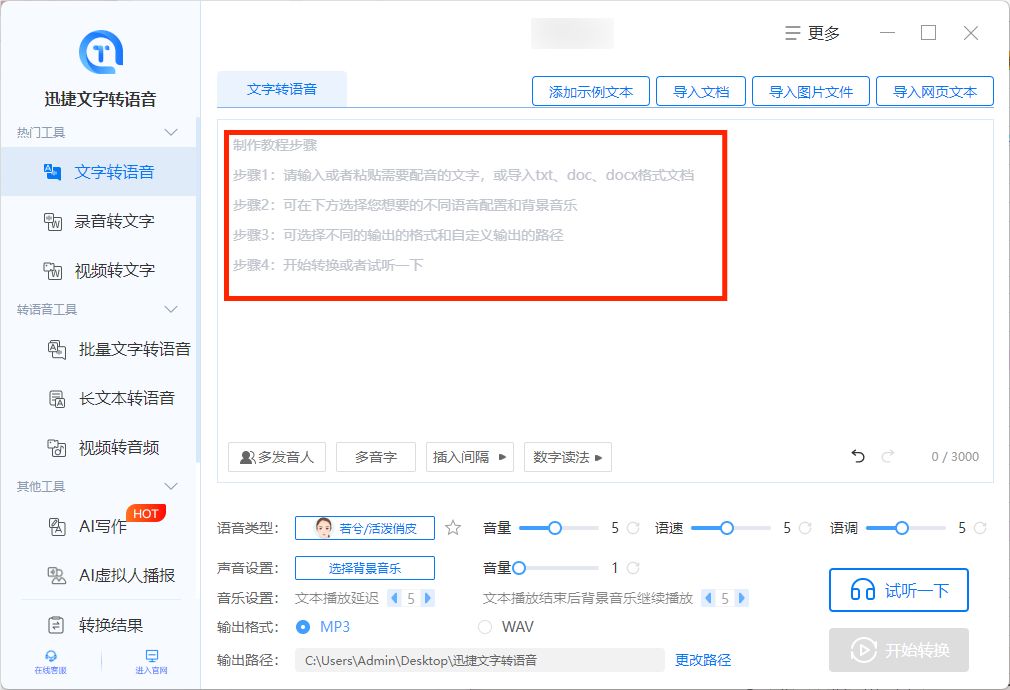Adjust the 语调 slider handle
The height and width of the screenshot is (690, 1010).
point(902,528)
